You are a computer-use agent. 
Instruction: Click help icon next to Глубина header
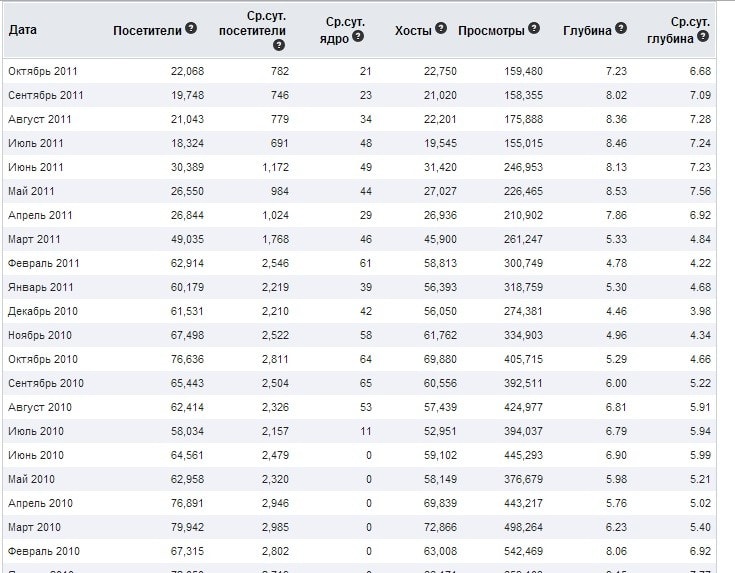622,30
